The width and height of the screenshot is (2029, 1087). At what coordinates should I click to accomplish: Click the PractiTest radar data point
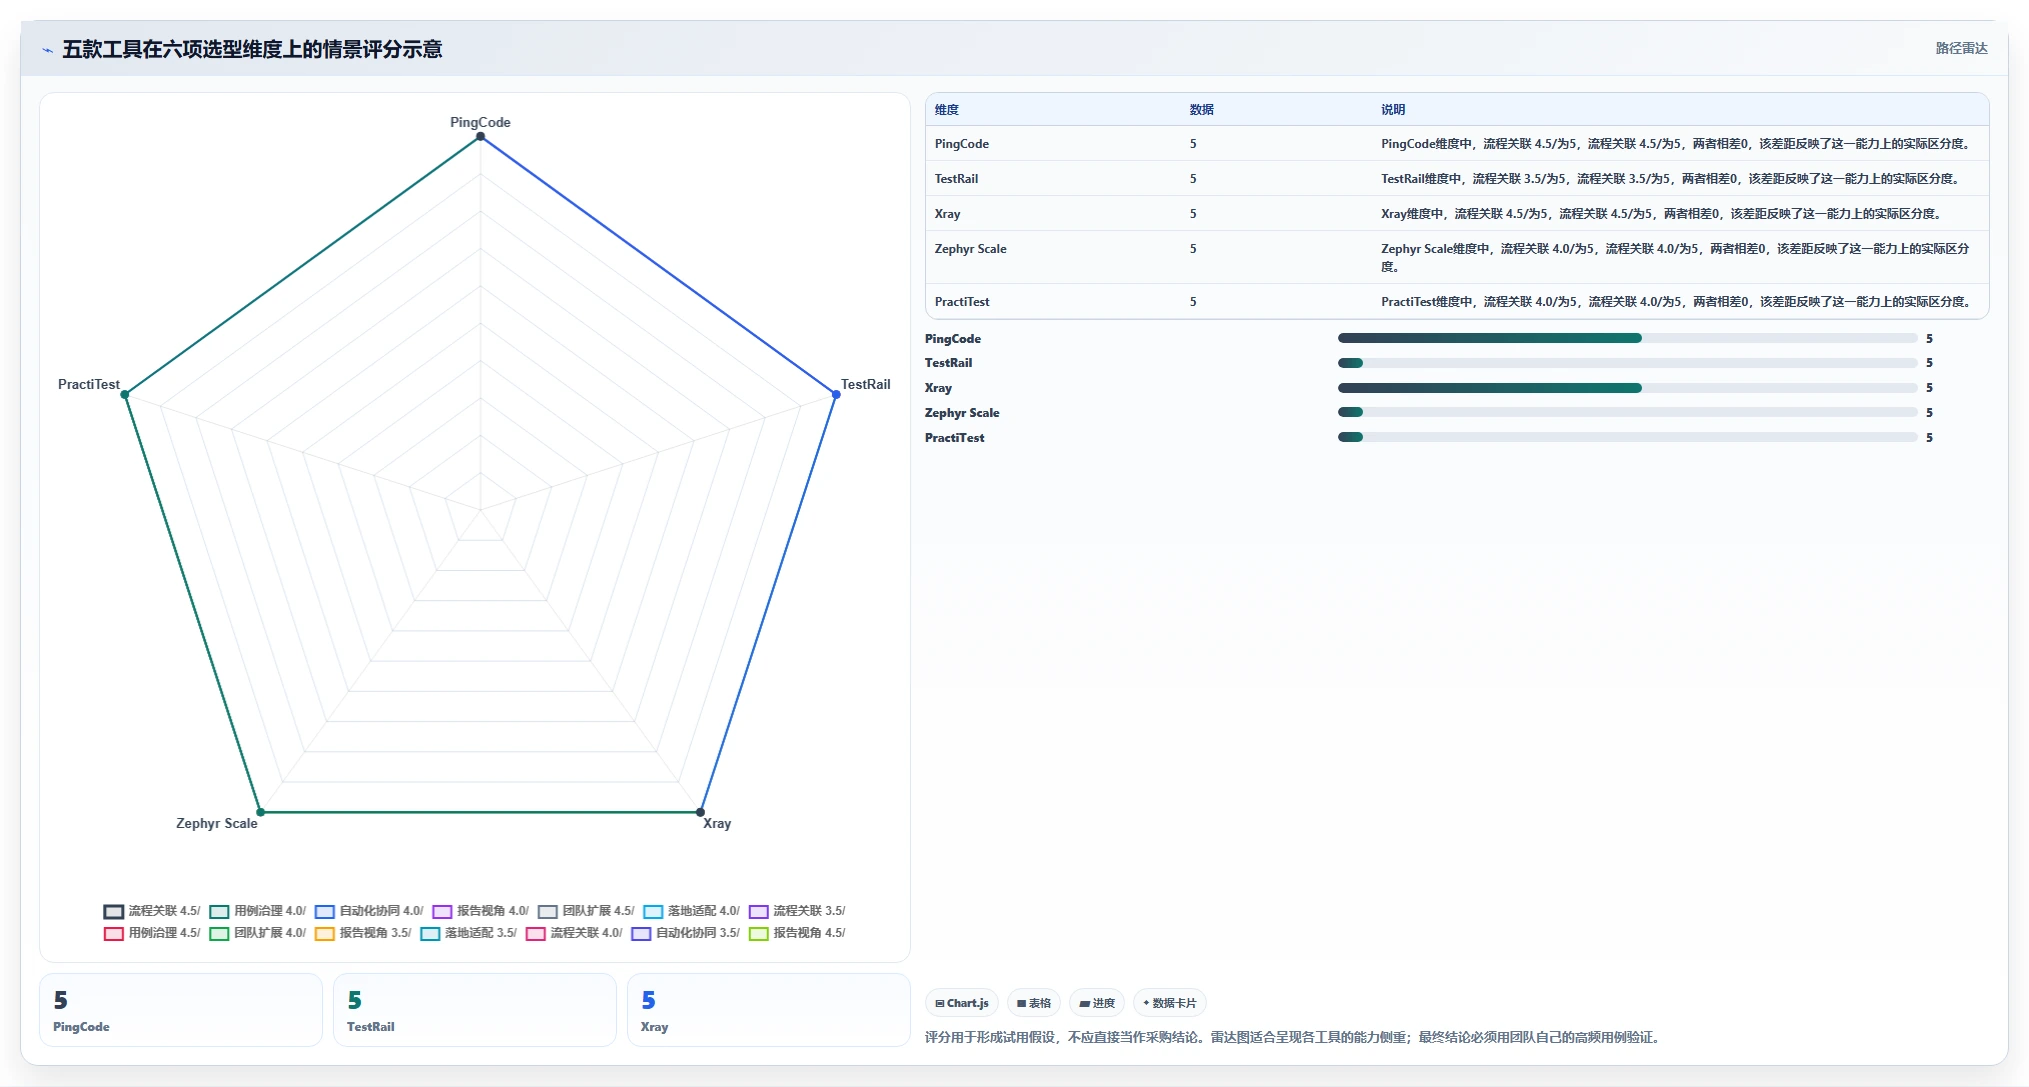click(x=125, y=395)
